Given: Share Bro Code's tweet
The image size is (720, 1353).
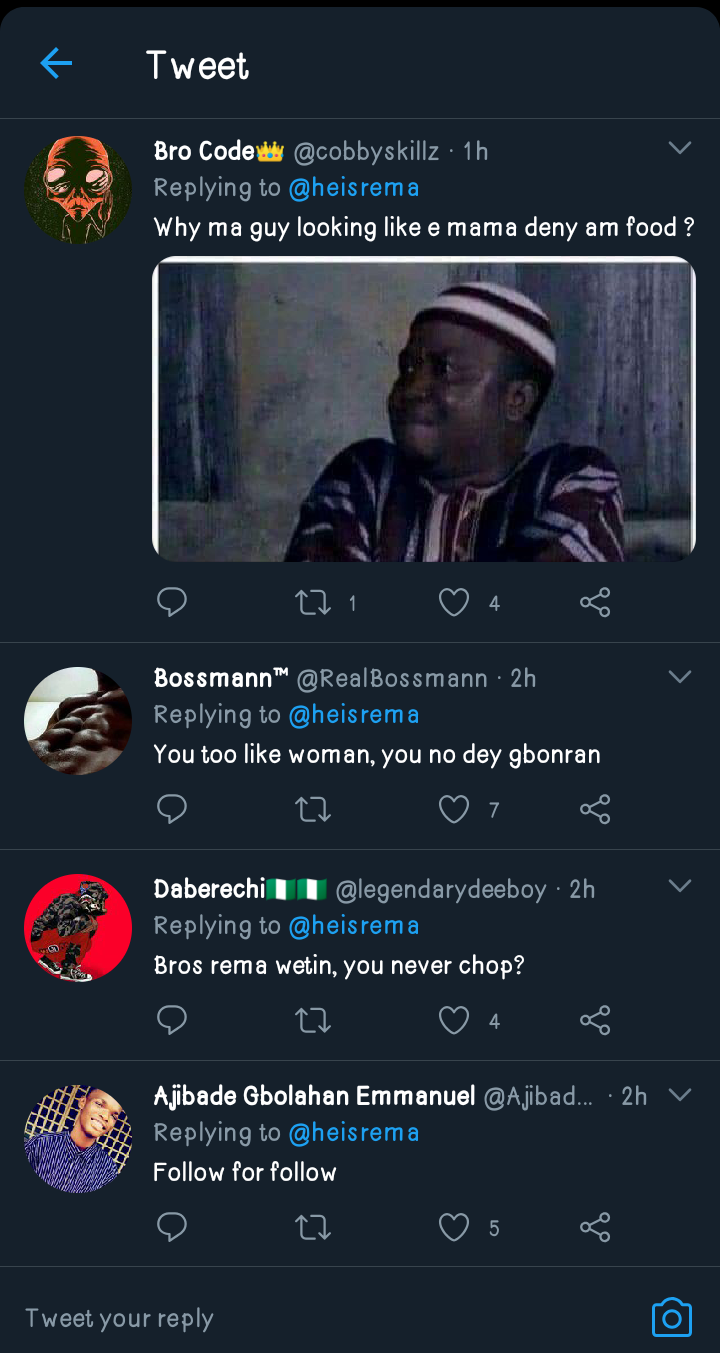Looking at the screenshot, I should point(595,602).
